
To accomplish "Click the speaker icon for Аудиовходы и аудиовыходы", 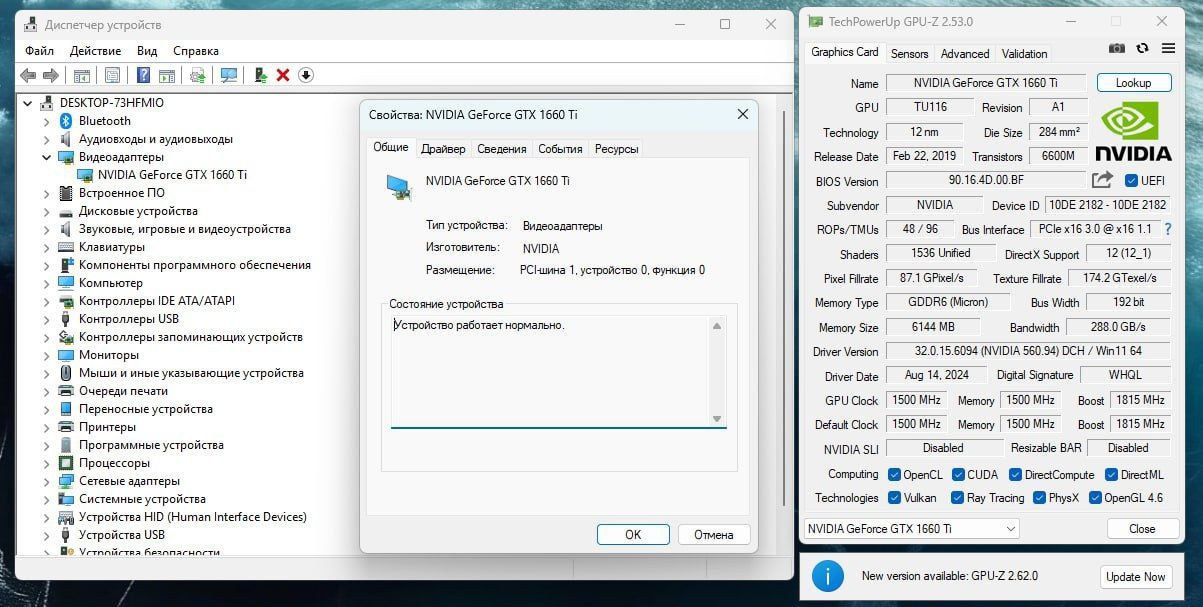I will pyautogui.click(x=66, y=139).
